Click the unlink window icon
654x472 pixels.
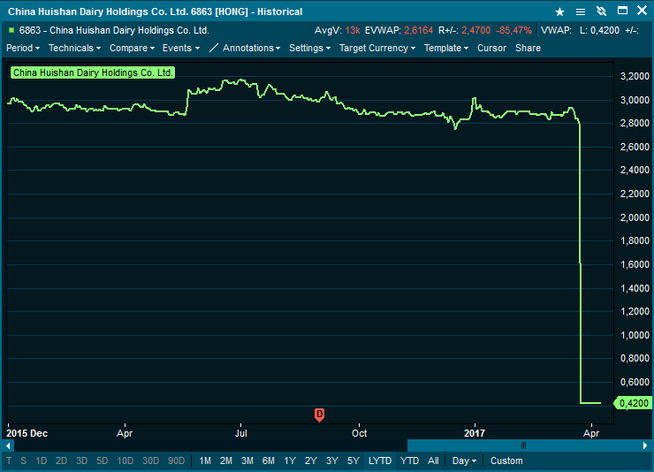[x=601, y=11]
